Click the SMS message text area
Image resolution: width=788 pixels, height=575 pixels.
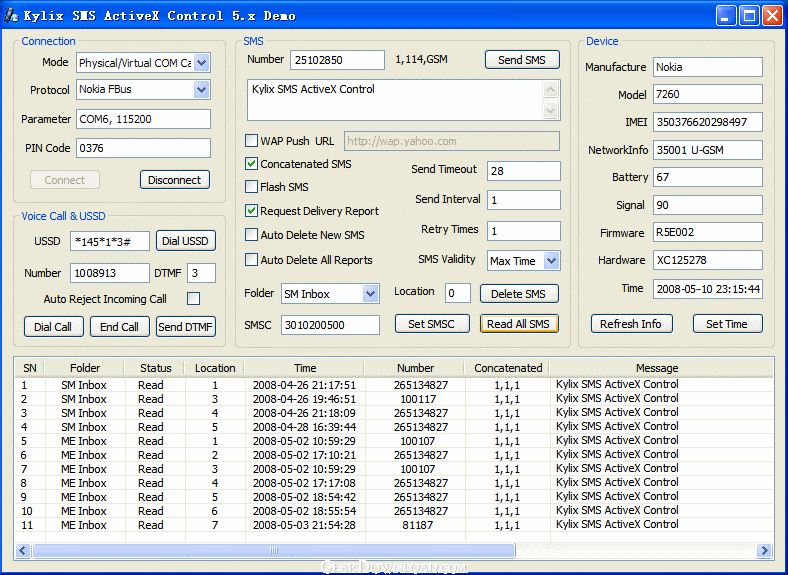pos(396,100)
